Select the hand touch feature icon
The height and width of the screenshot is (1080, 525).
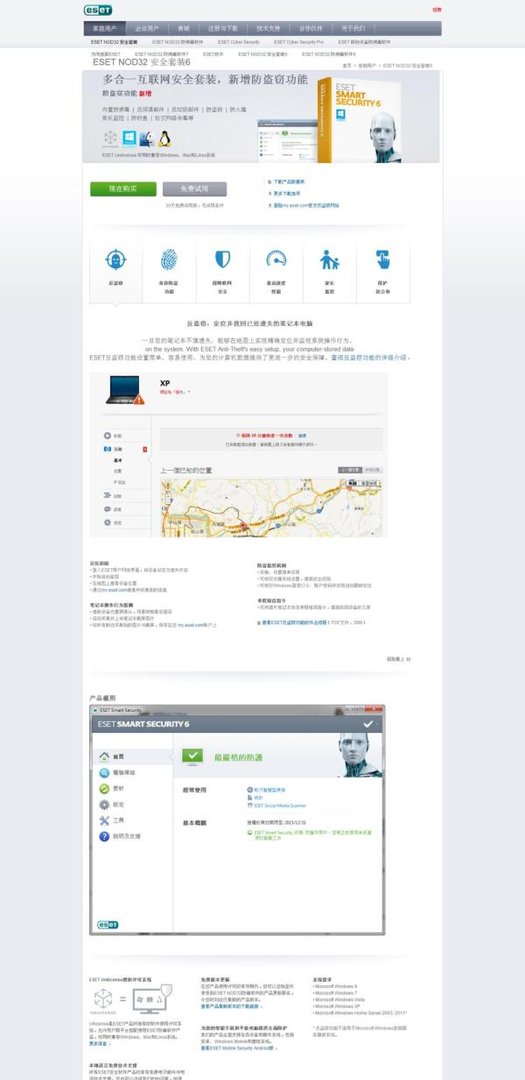(382, 259)
